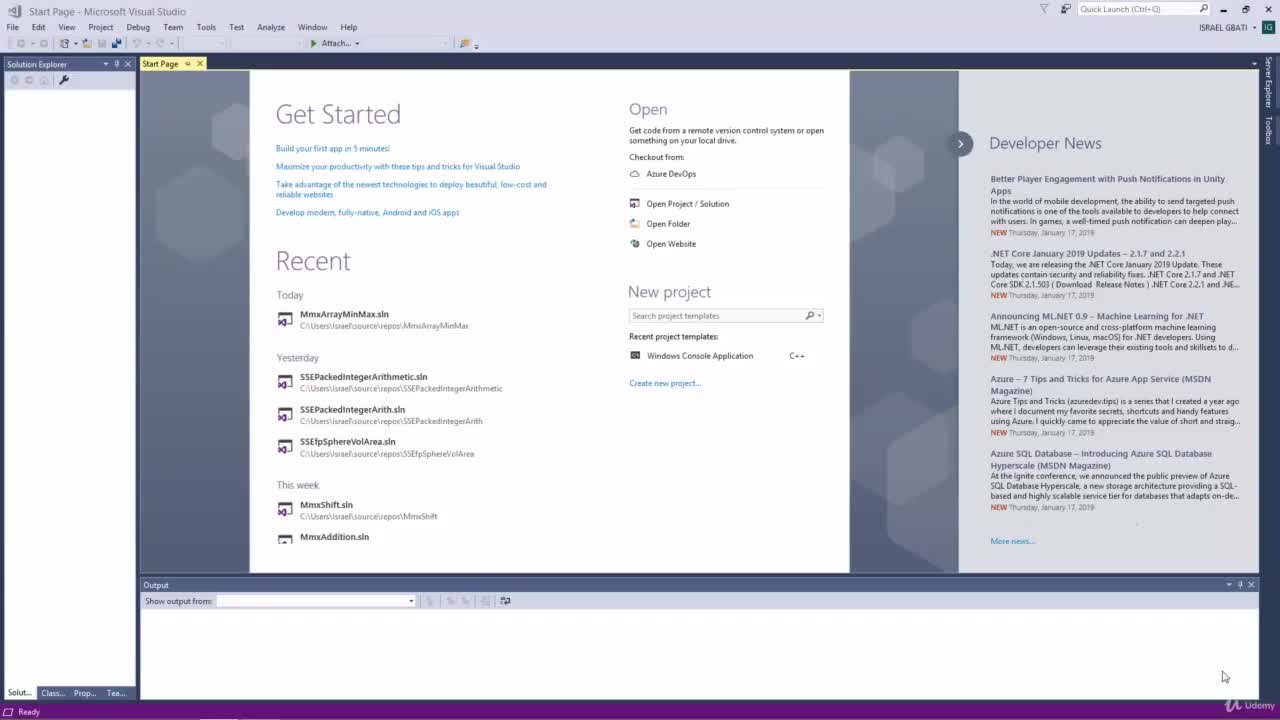Open 'Maximize your productivity' tips and tricks link
The height and width of the screenshot is (720, 1280).
398,167
